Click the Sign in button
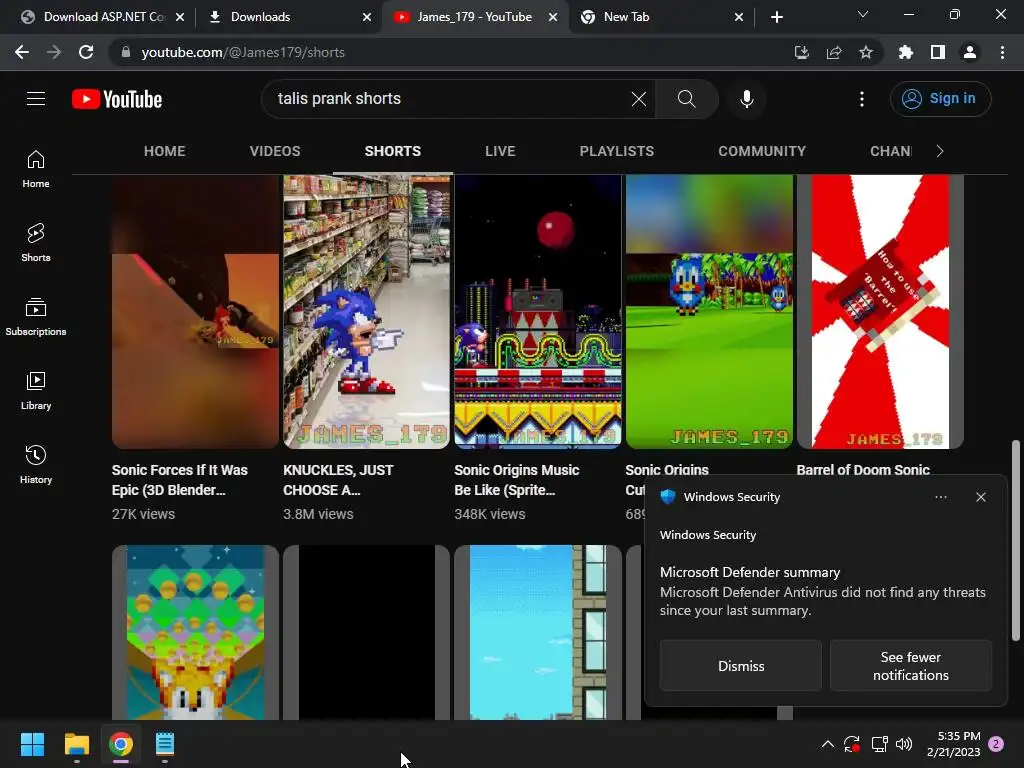The width and height of the screenshot is (1024, 768). coord(940,99)
